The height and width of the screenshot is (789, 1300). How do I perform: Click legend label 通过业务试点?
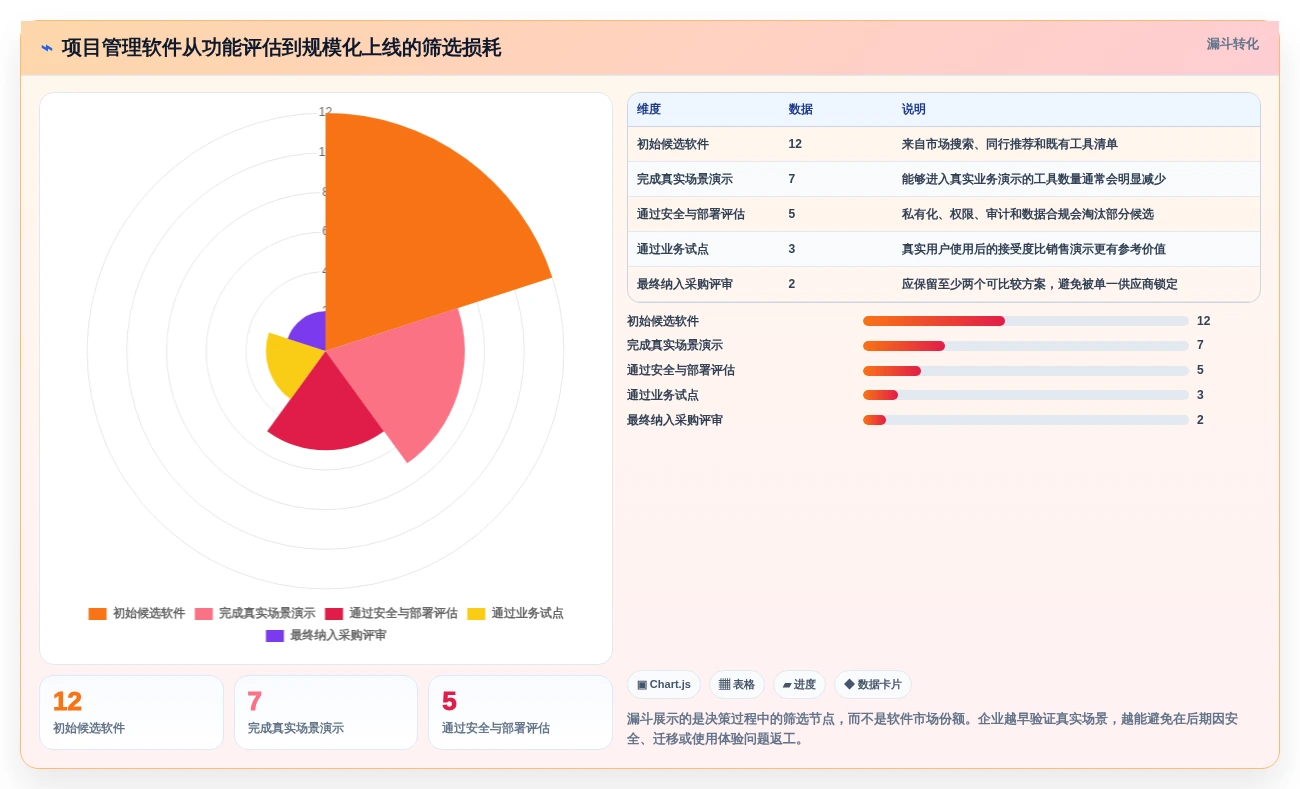click(x=527, y=614)
